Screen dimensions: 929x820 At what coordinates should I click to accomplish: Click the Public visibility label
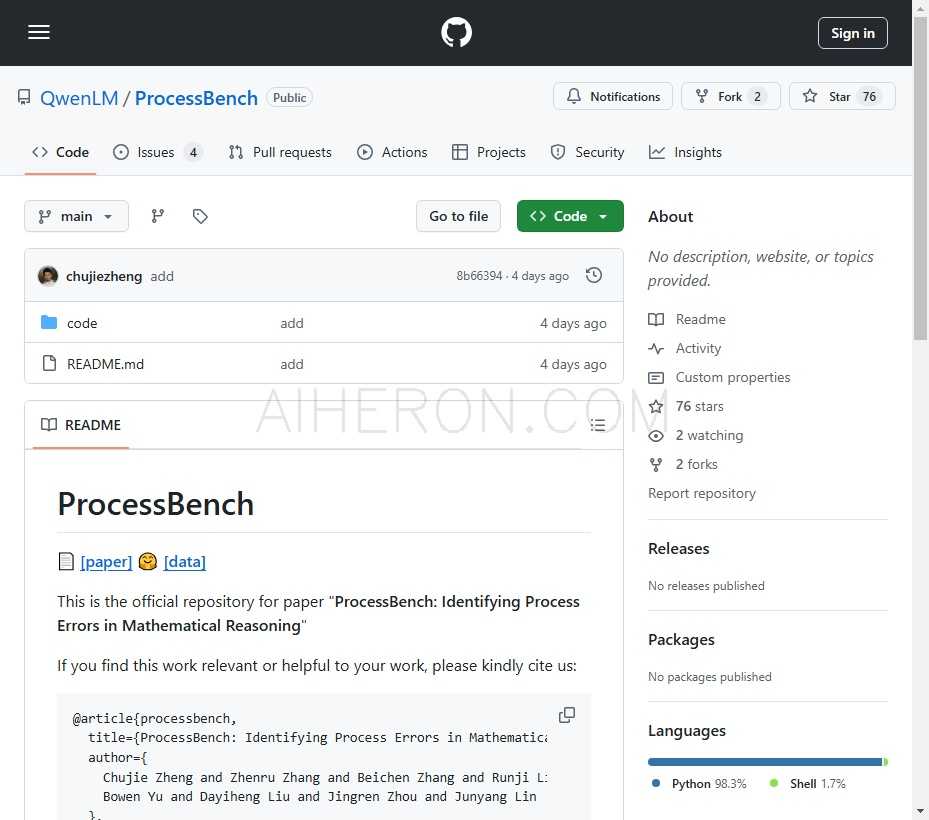pos(289,97)
